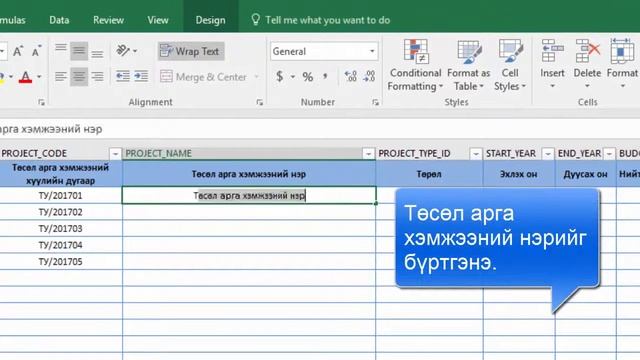The width and height of the screenshot is (640, 360).
Task: Open PROJECT_CODE column filter dropdown
Action: coord(115,154)
